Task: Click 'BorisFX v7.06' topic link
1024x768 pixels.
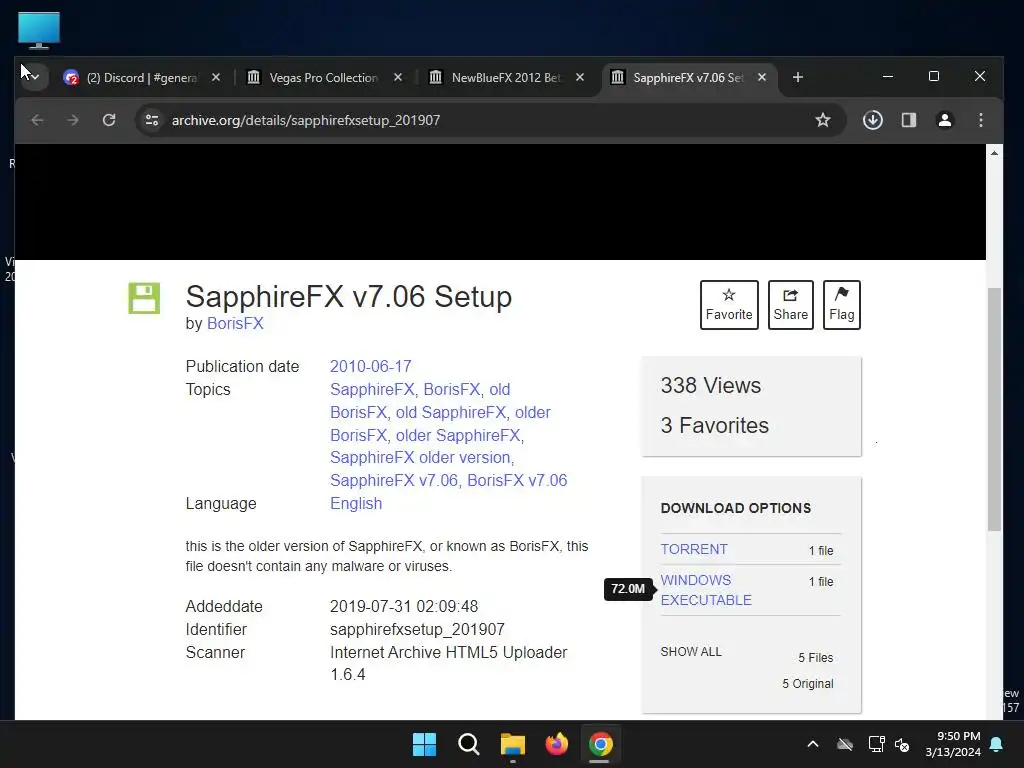Action: [517, 480]
